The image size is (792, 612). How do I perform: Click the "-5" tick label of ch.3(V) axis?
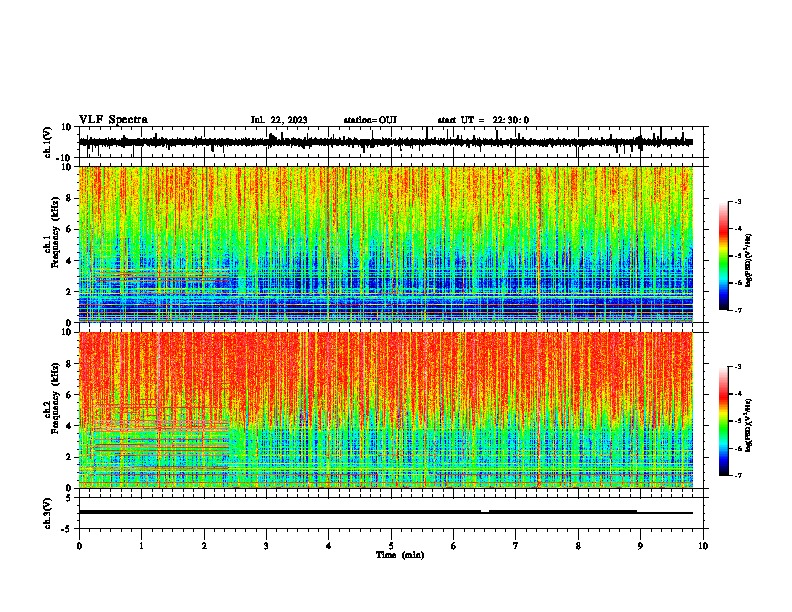[x=67, y=529]
